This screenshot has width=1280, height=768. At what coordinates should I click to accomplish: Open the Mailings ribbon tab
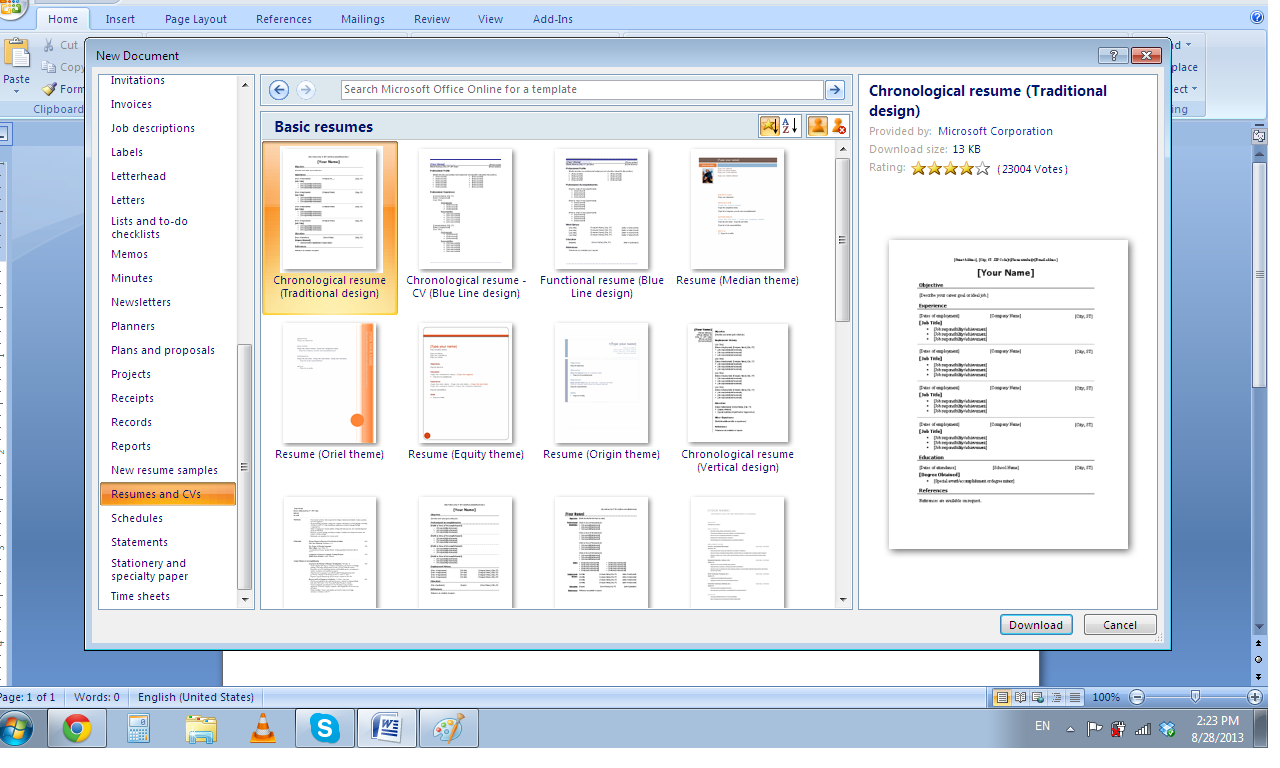pyautogui.click(x=362, y=19)
